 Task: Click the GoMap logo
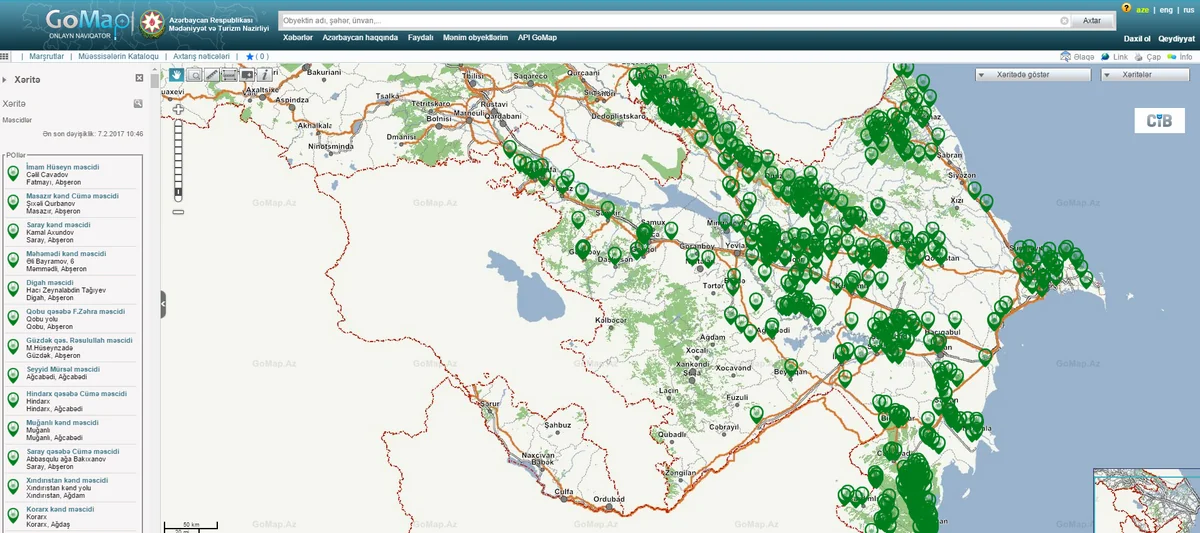coord(90,24)
